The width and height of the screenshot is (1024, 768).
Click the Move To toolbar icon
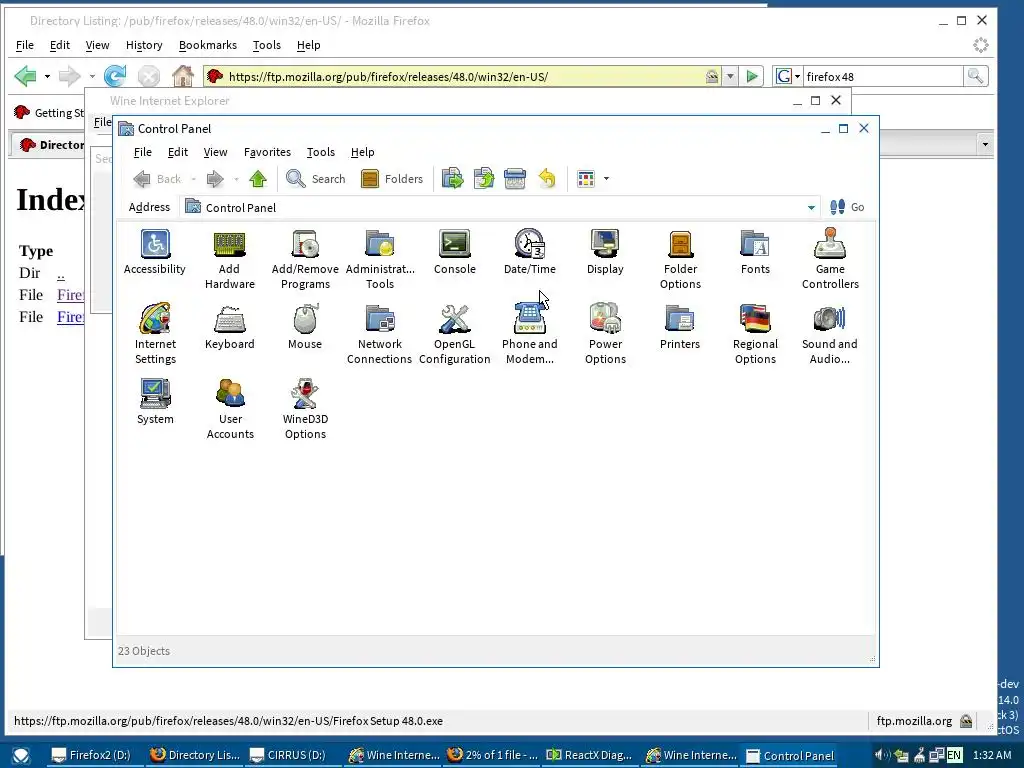(452, 179)
